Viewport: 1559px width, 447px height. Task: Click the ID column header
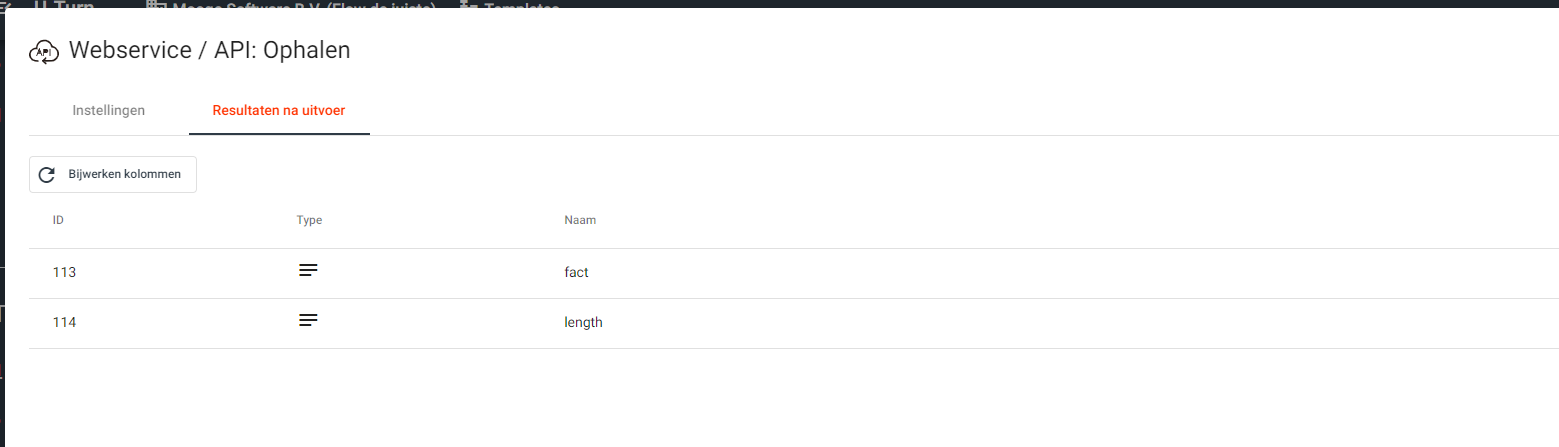coord(59,220)
